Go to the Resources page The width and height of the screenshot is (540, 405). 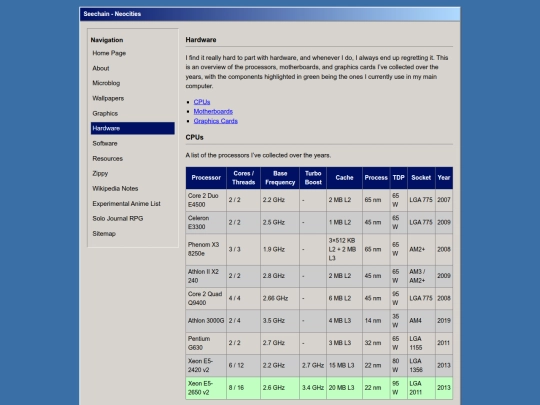coord(133,158)
